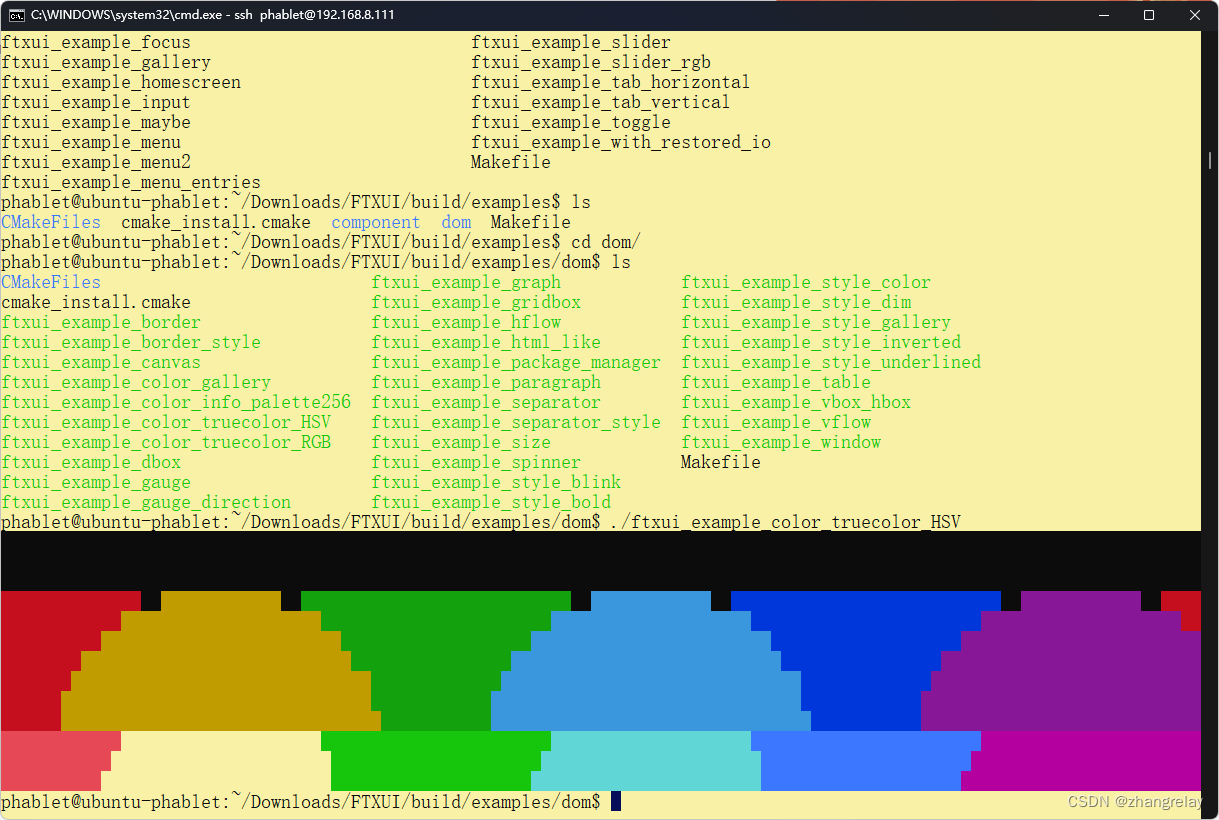Select text ftxui_example_canvas
This screenshot has width=1219, height=820.
101,362
